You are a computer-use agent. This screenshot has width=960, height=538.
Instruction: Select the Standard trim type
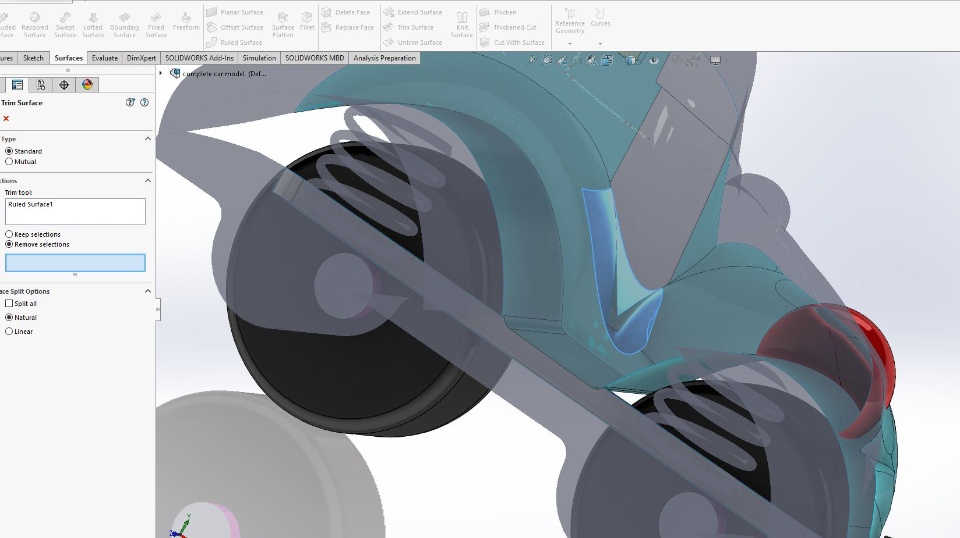pos(24,151)
